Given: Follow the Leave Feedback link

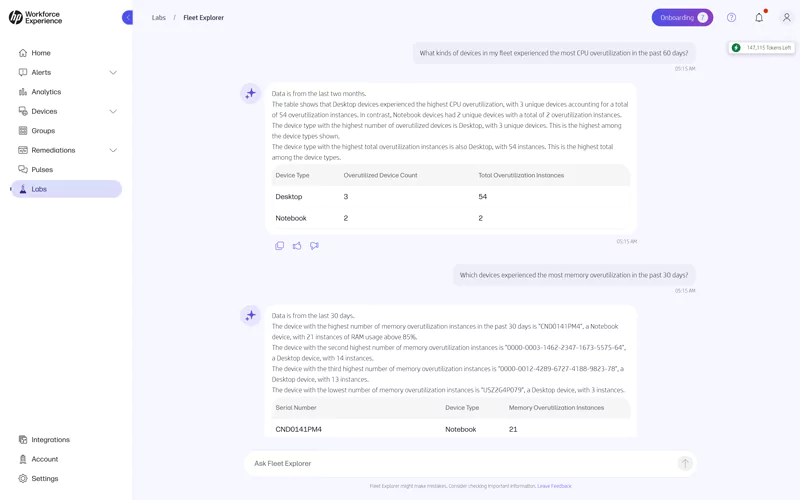Looking at the screenshot, I should 554,486.
